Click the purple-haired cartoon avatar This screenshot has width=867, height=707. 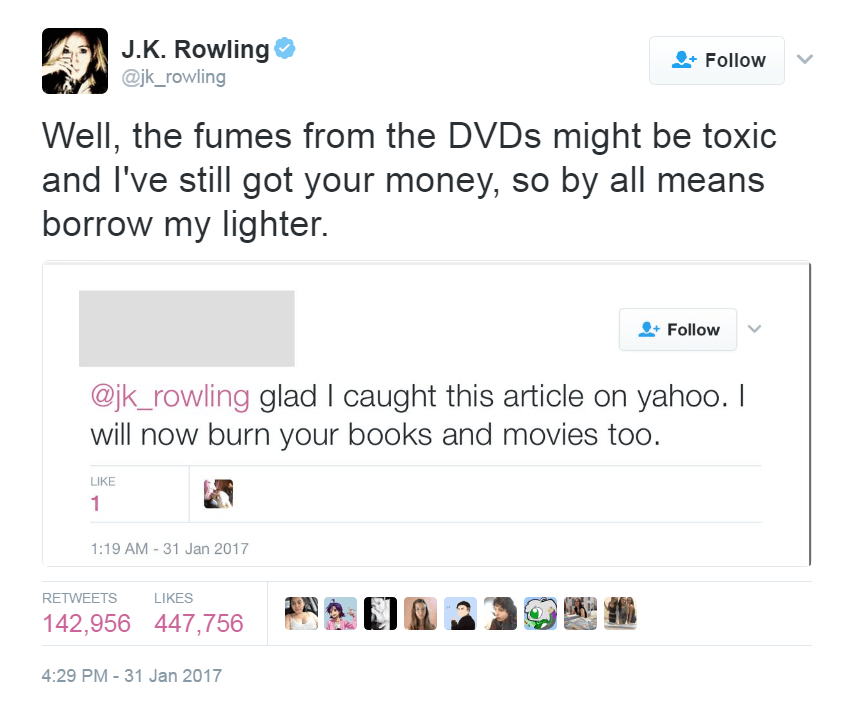click(341, 614)
